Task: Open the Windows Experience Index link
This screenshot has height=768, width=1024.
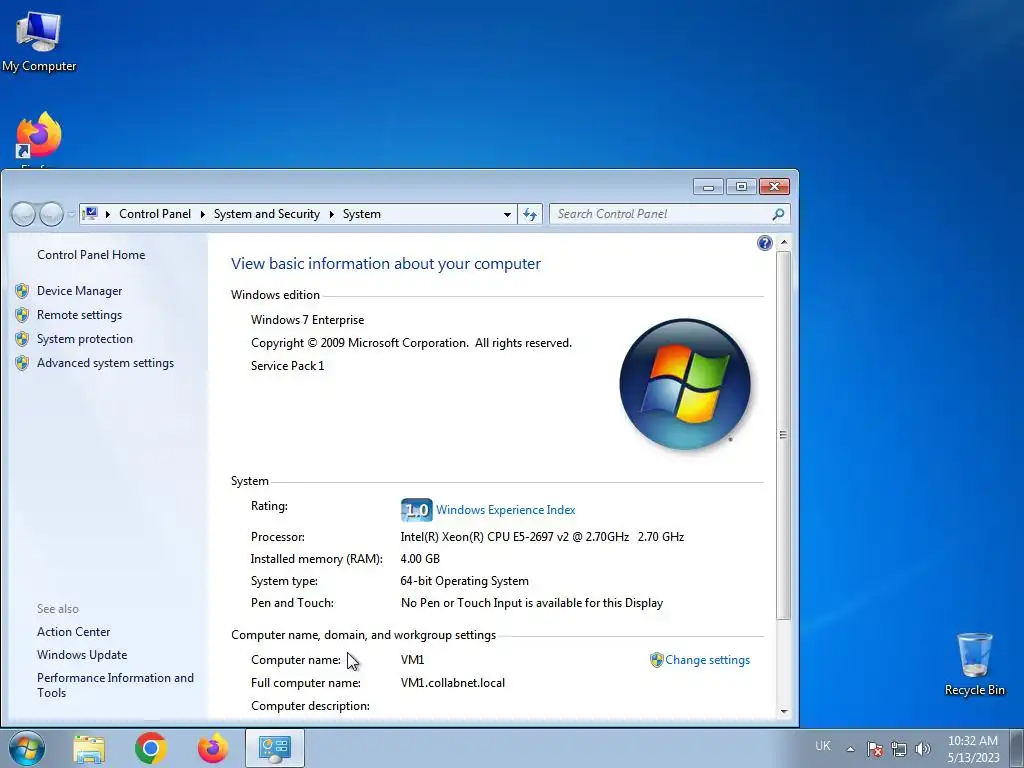Action: [505, 510]
